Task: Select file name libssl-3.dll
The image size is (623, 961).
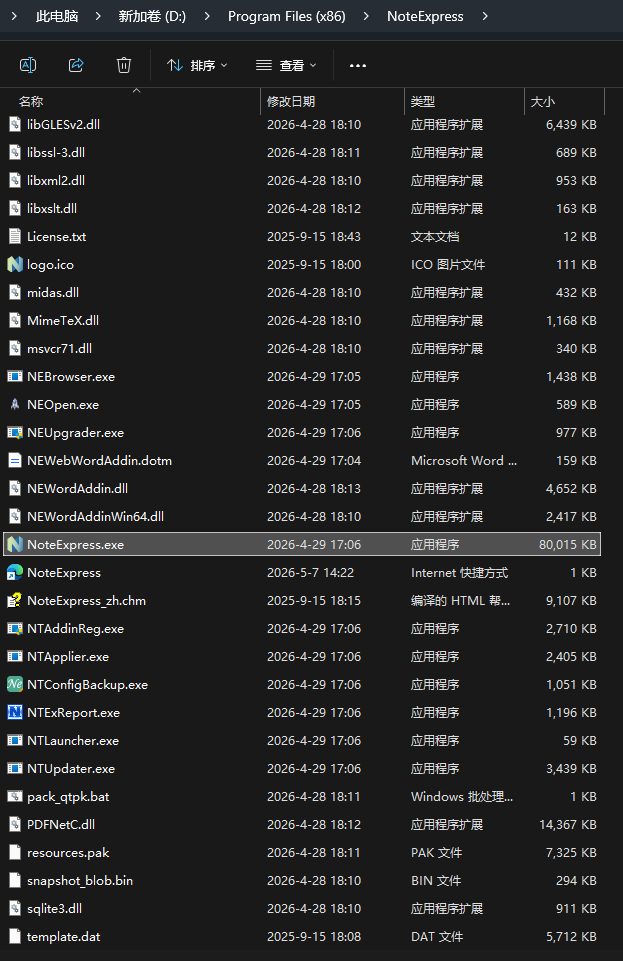Action: tap(56, 153)
